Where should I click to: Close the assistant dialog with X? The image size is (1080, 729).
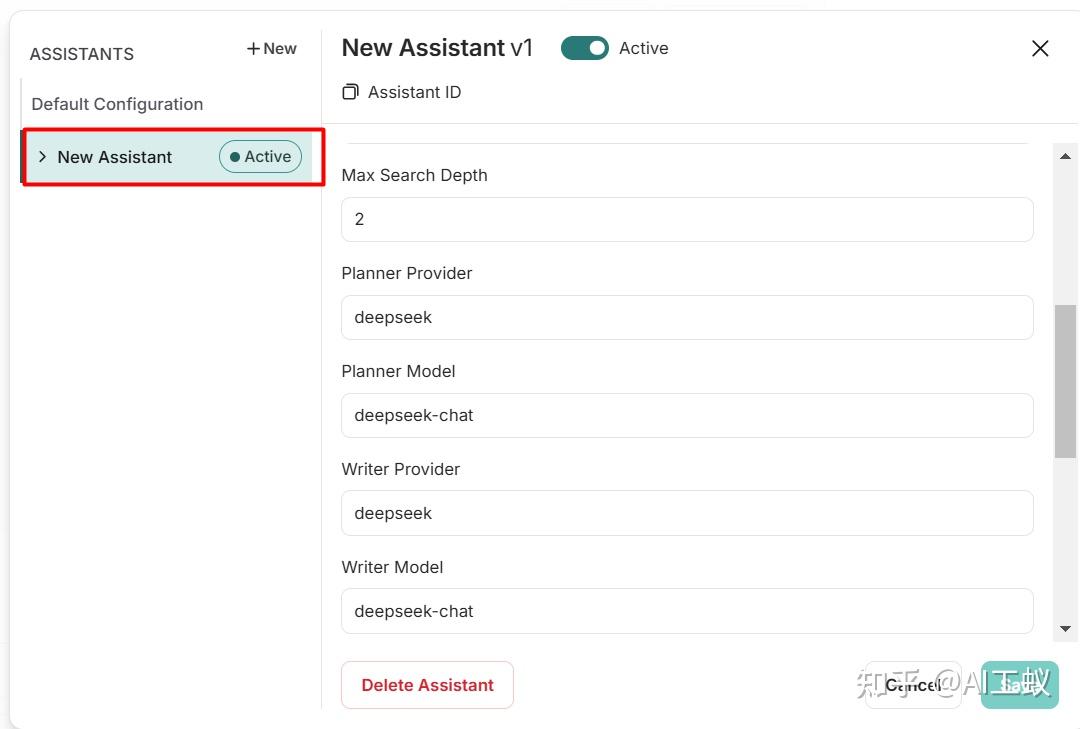click(1040, 48)
